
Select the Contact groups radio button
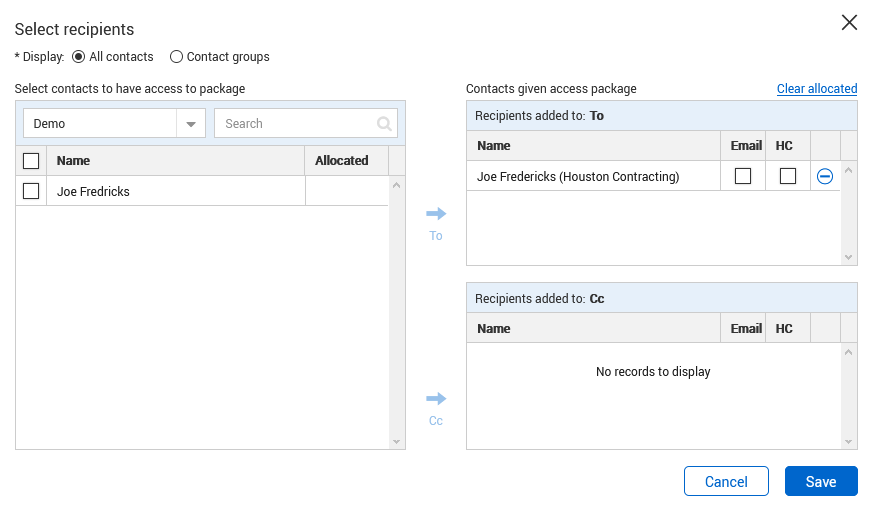click(177, 57)
